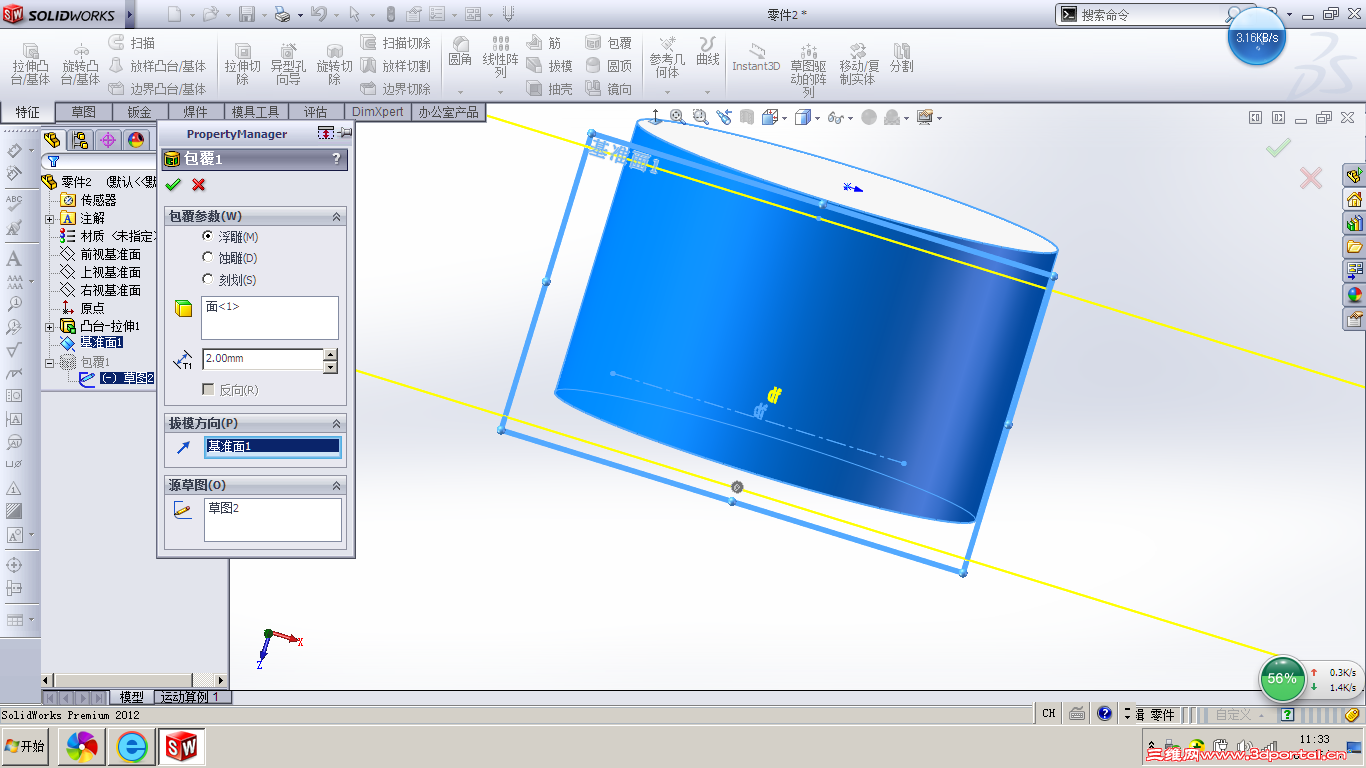Click the Zoom to Fit view icon
The width and height of the screenshot is (1366, 768).
coord(678,117)
